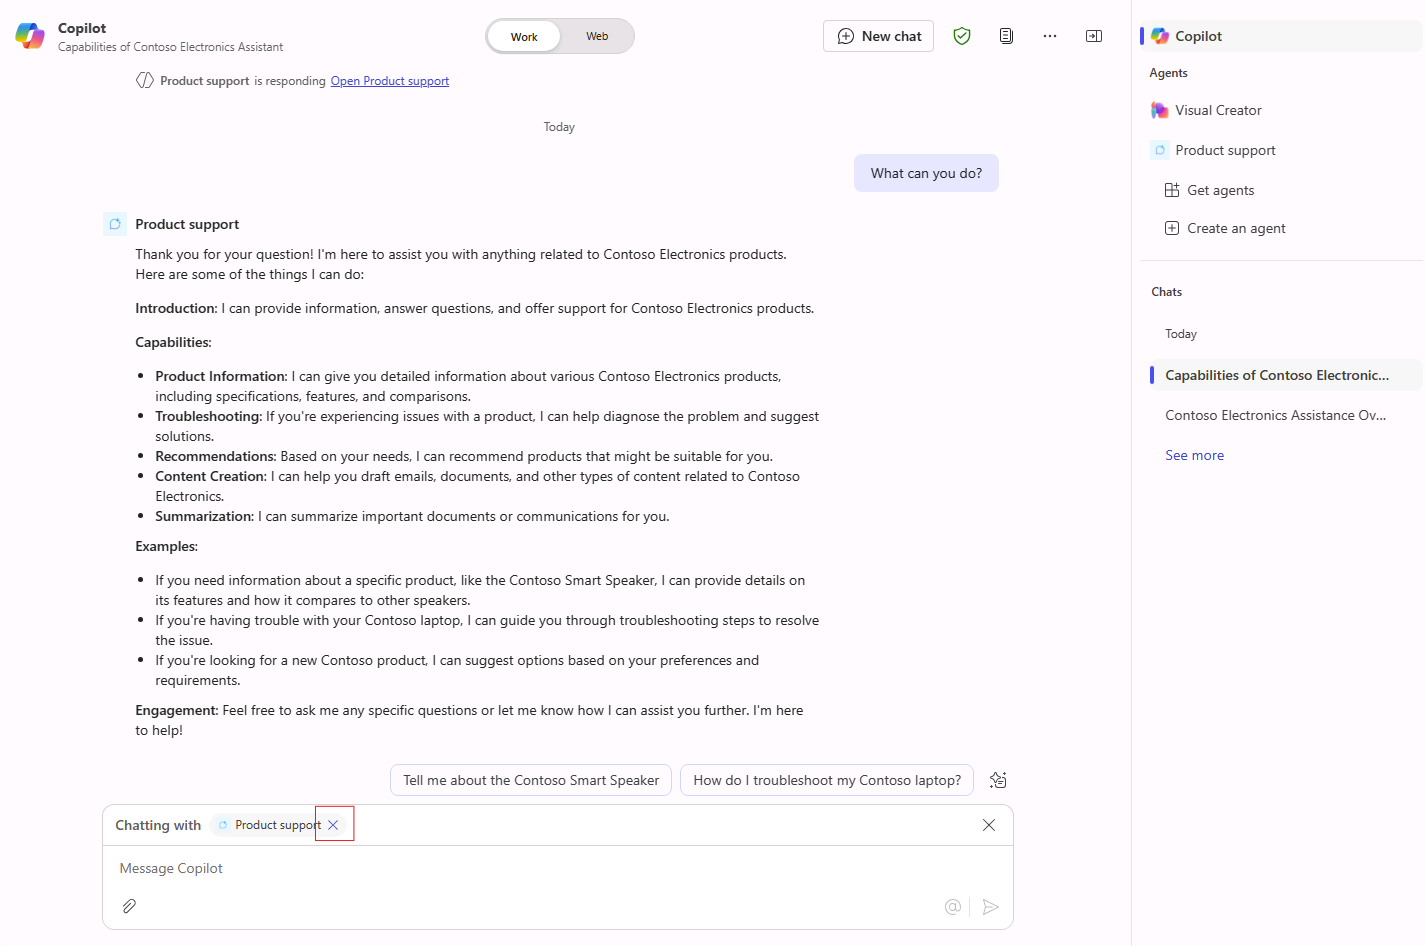Click the 'What can you do?' message bubble
This screenshot has width=1426, height=946.
point(926,173)
